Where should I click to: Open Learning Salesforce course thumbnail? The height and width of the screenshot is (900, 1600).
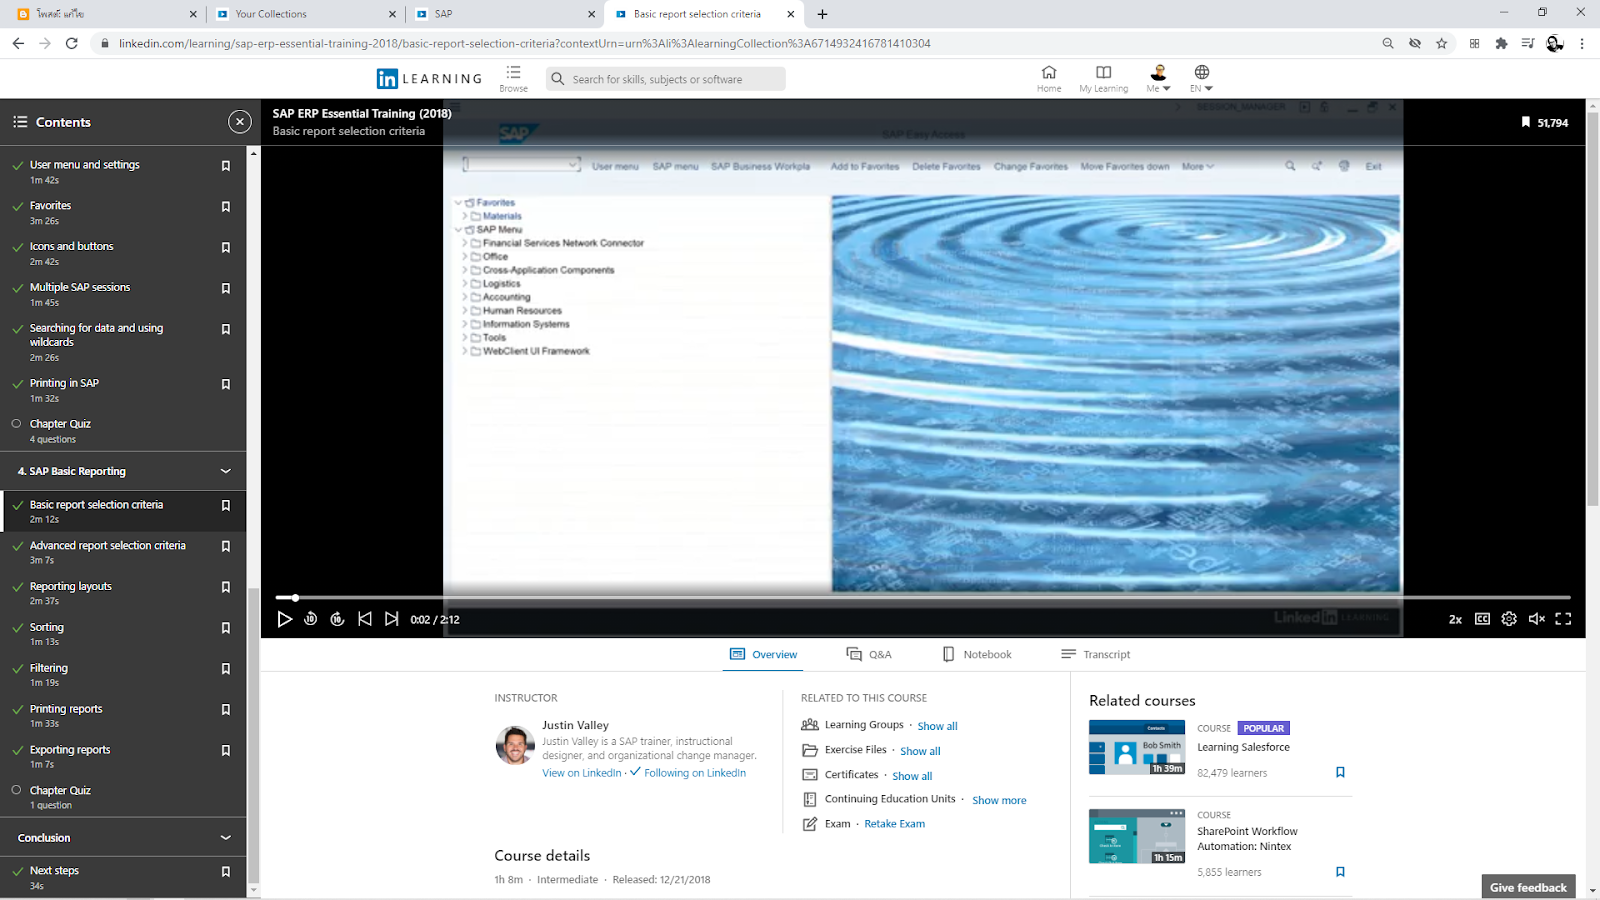[1137, 747]
